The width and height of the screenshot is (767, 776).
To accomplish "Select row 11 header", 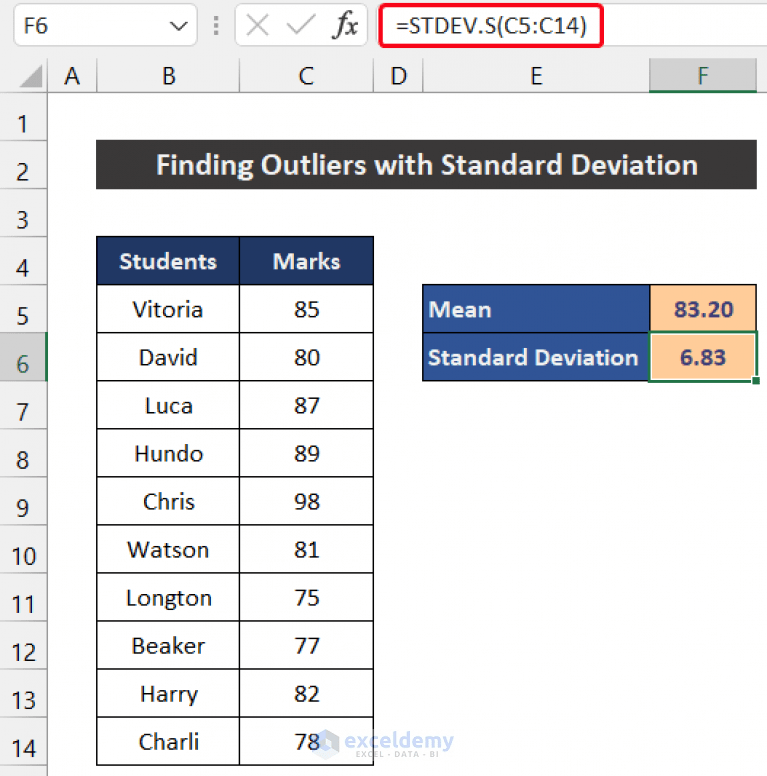I will click(x=23, y=597).
